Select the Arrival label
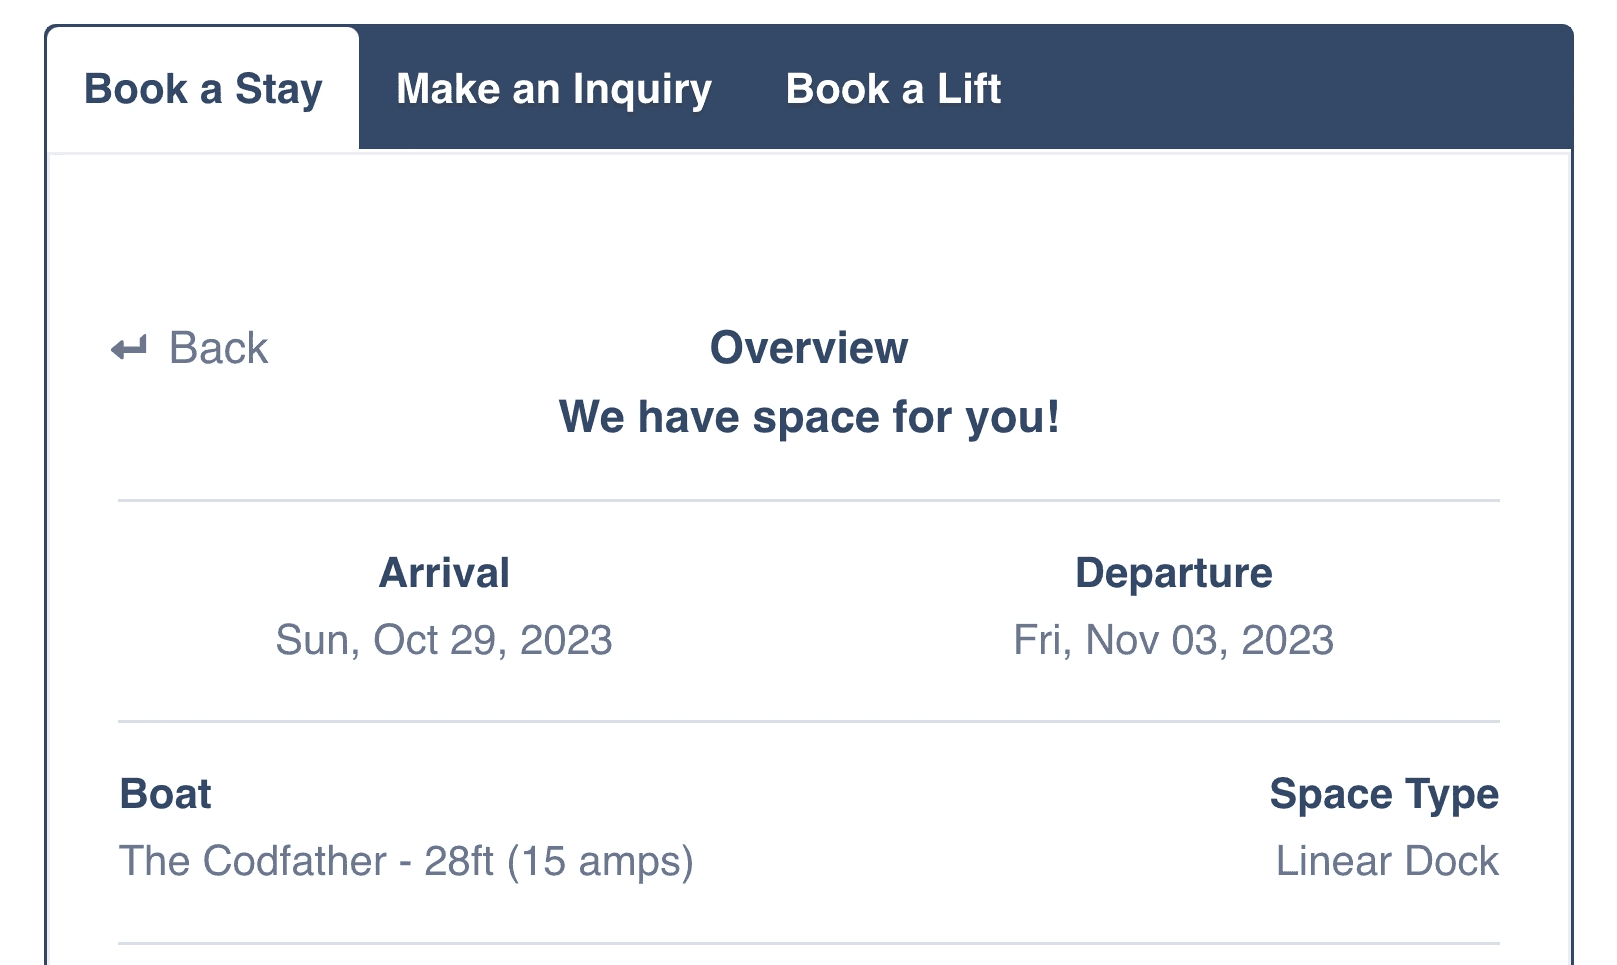Screen dimensions: 1617x965 [444, 573]
